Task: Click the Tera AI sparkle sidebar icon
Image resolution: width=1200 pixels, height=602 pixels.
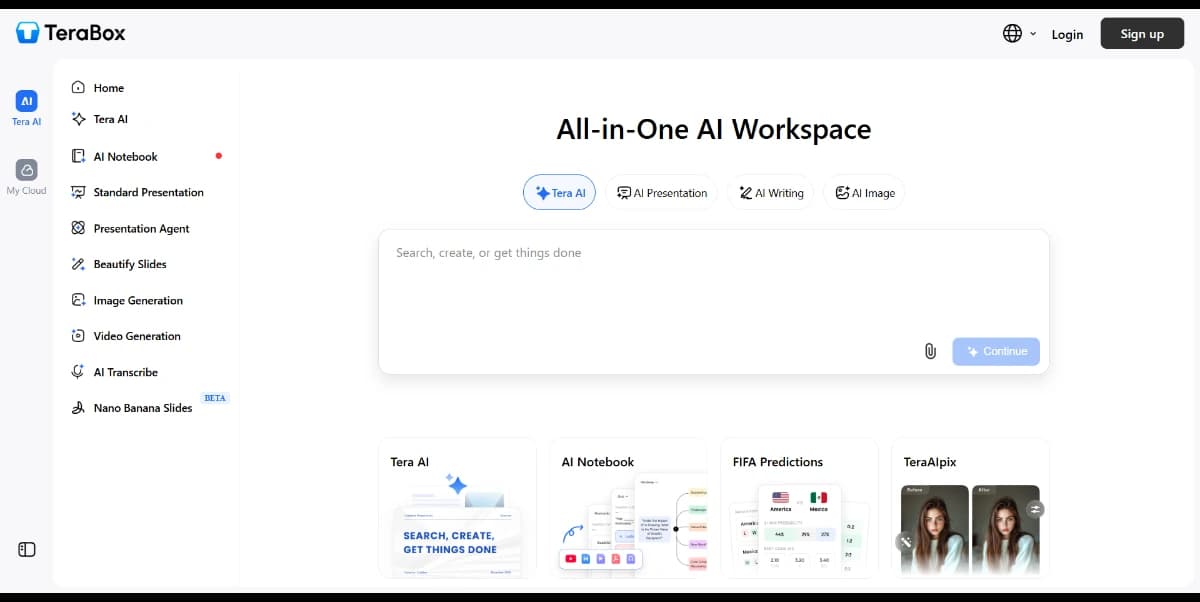Action: pos(78,119)
